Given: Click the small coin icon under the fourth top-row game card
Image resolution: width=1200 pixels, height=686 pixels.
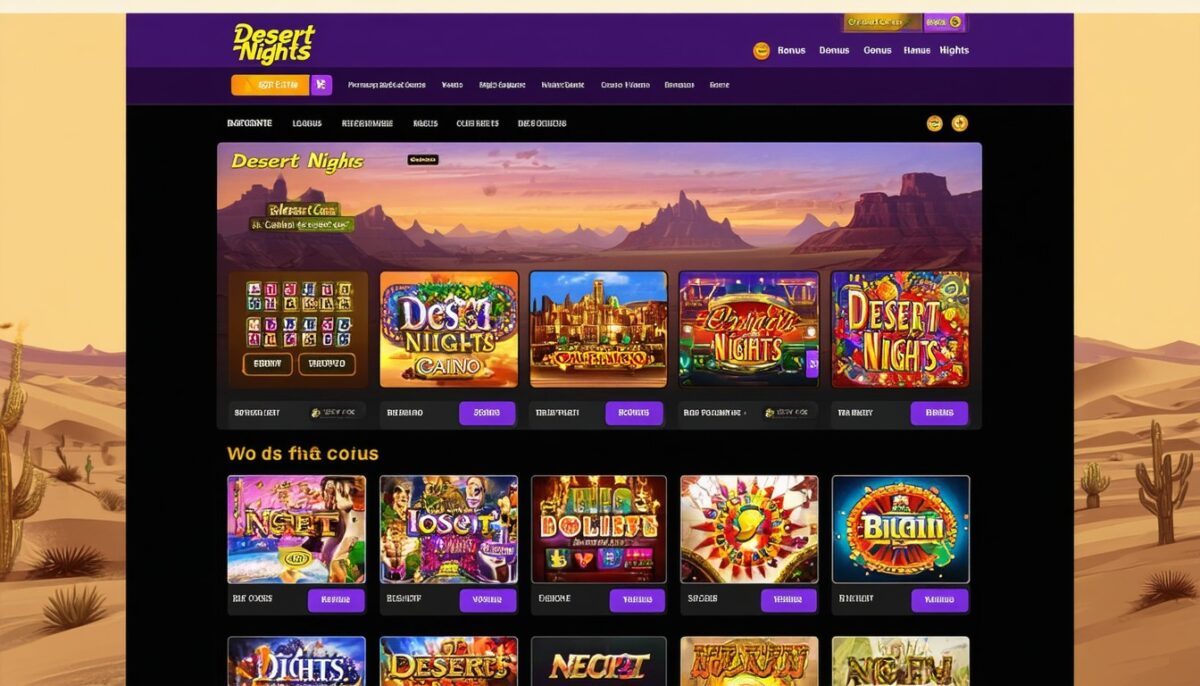Looking at the screenshot, I should click(766, 412).
